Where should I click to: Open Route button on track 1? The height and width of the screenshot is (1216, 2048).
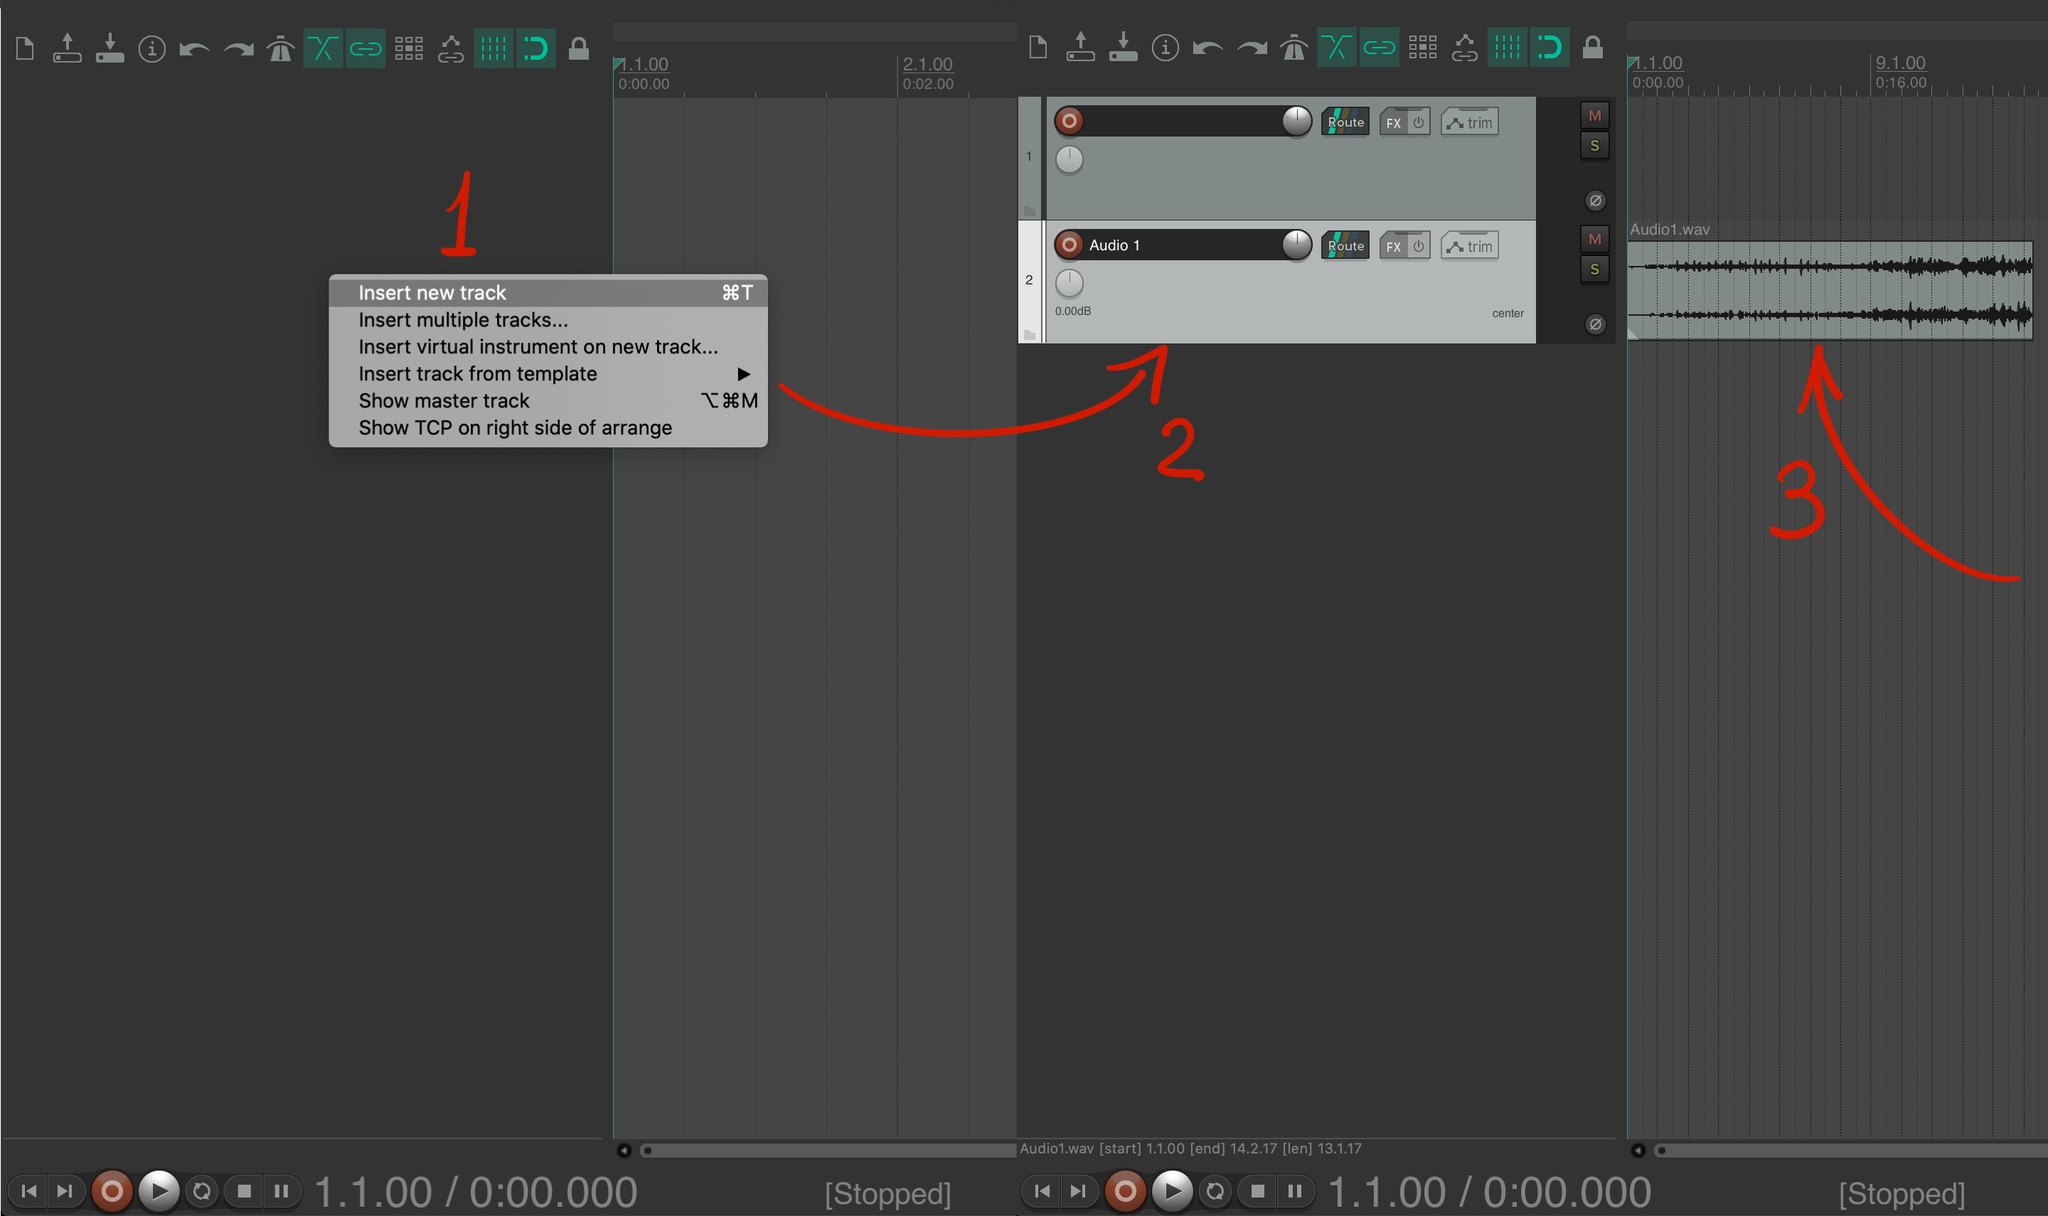[x=1345, y=122]
